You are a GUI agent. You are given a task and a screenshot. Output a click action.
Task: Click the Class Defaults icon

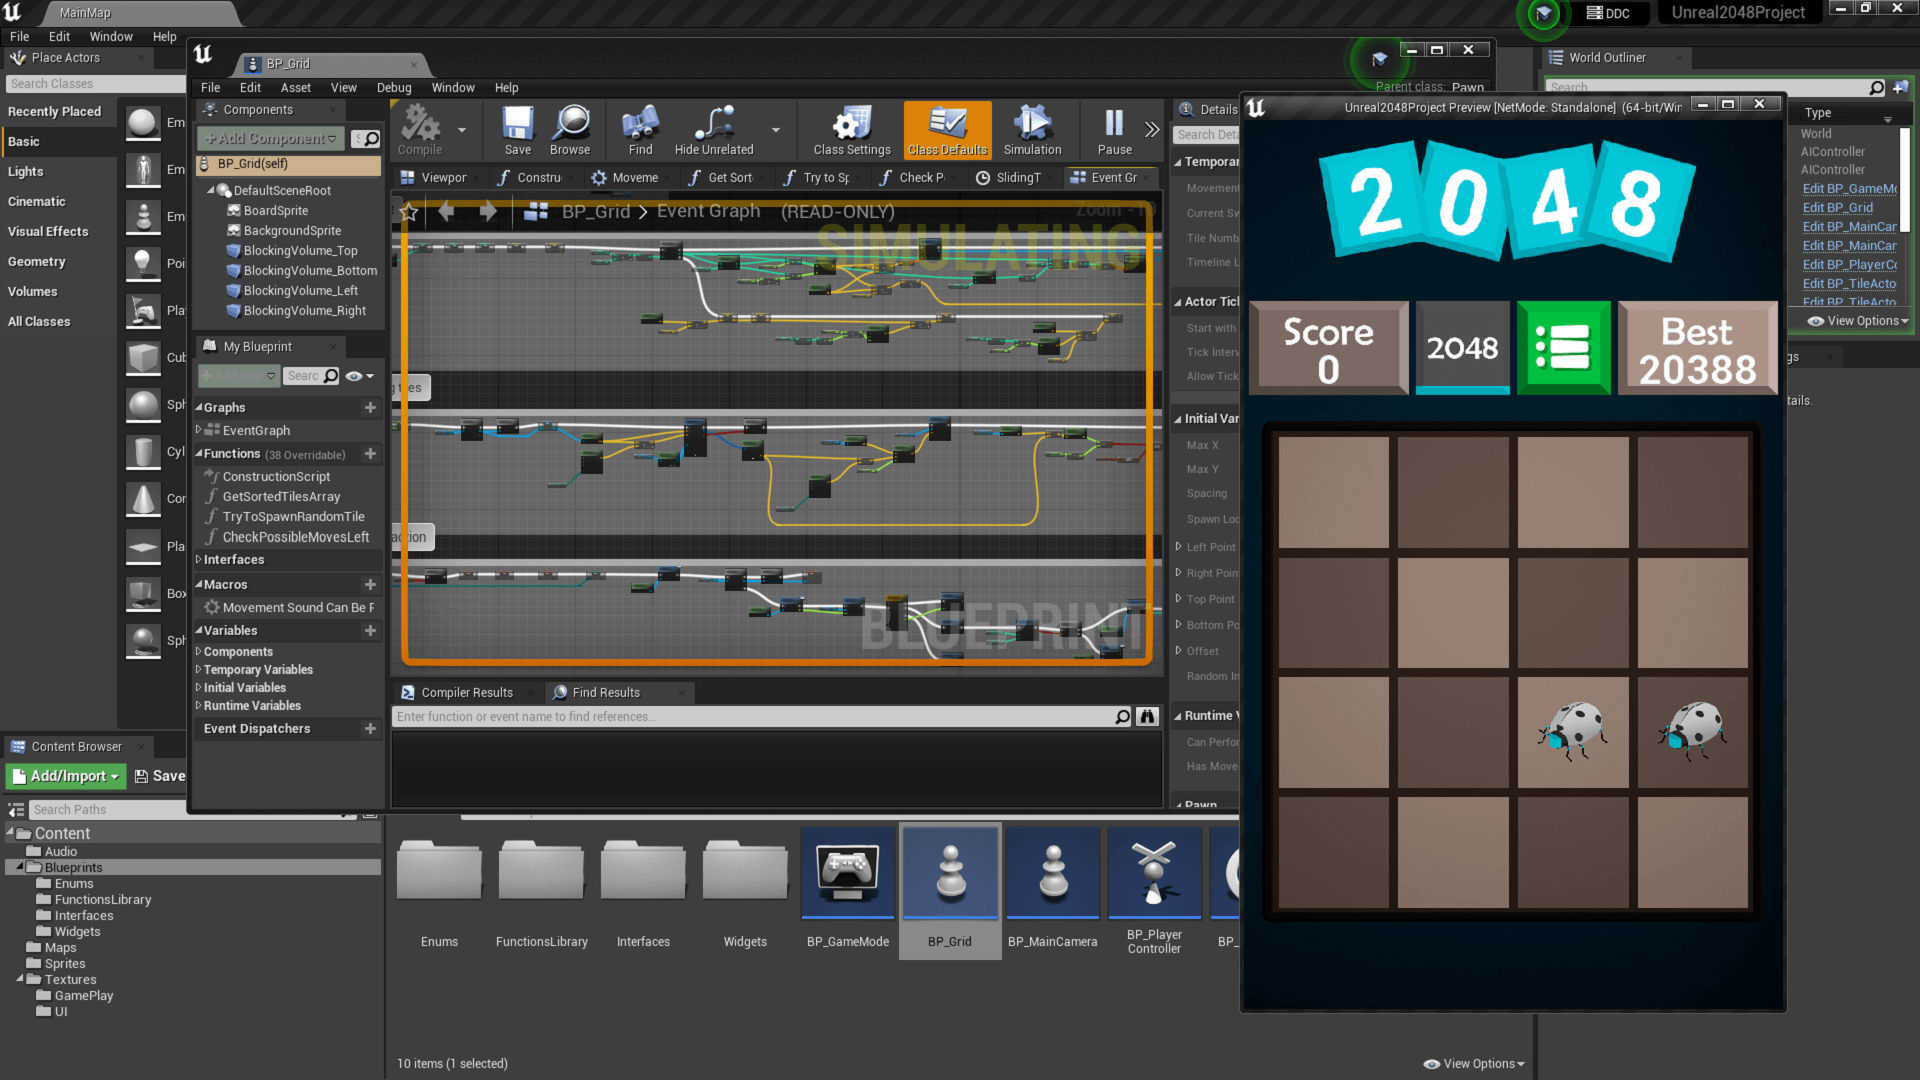947,130
